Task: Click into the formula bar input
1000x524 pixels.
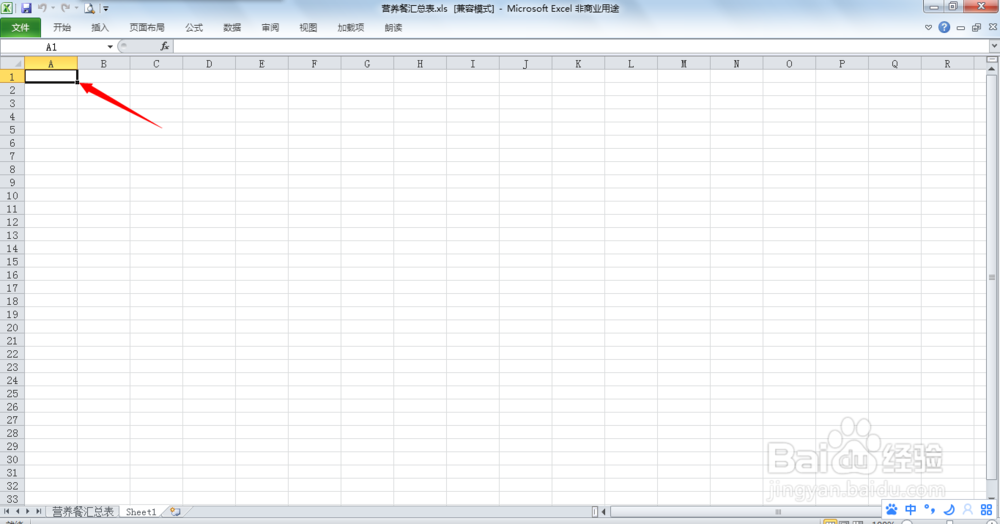Action: tap(580, 46)
